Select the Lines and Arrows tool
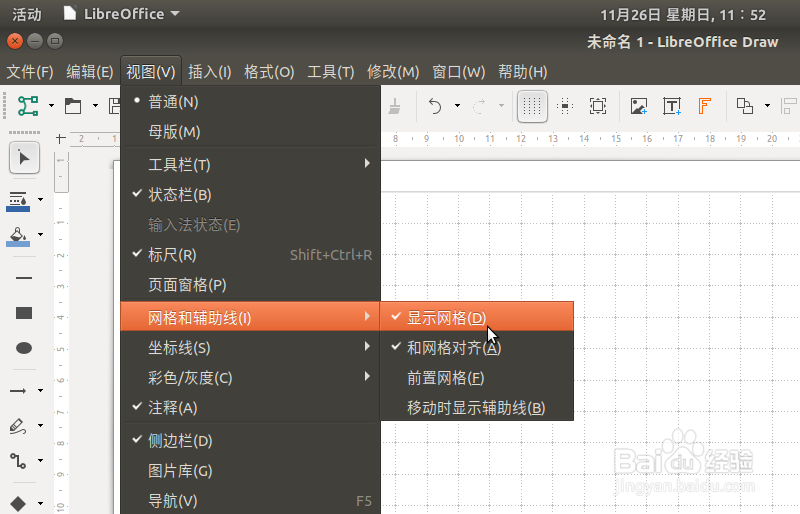The width and height of the screenshot is (800, 514). [x=18, y=390]
